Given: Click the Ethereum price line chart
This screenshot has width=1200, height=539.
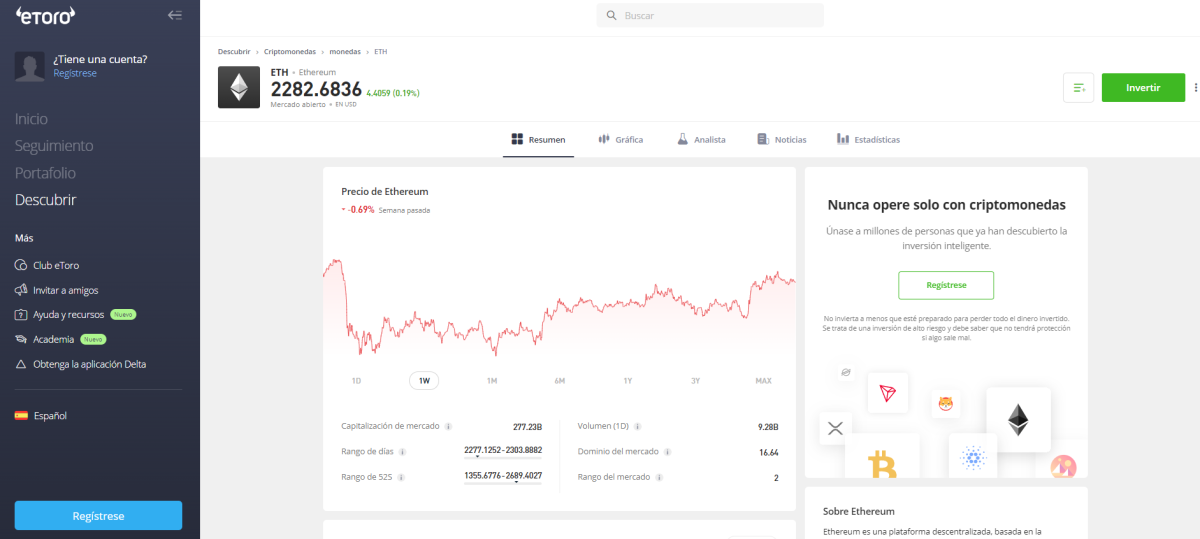Looking at the screenshot, I should (559, 310).
